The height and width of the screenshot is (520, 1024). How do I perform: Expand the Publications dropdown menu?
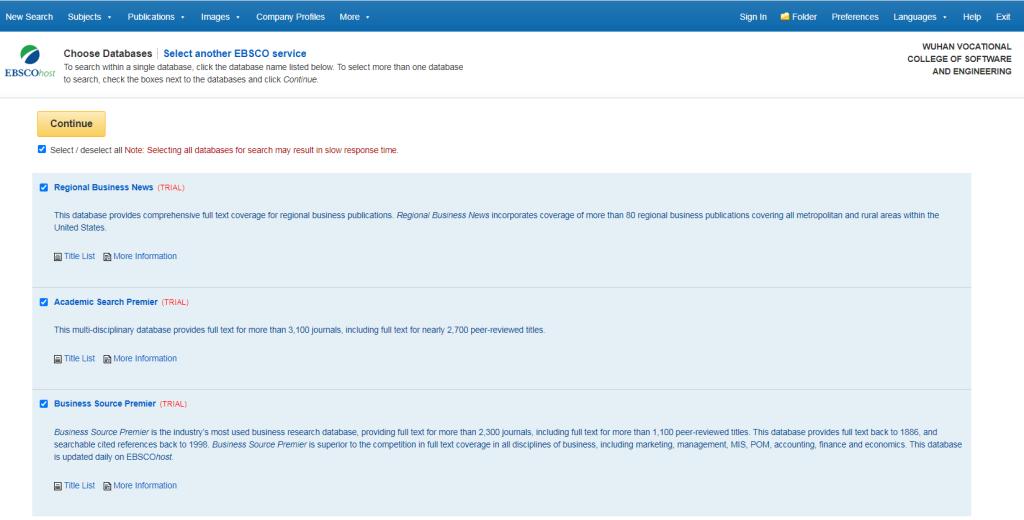pos(157,16)
